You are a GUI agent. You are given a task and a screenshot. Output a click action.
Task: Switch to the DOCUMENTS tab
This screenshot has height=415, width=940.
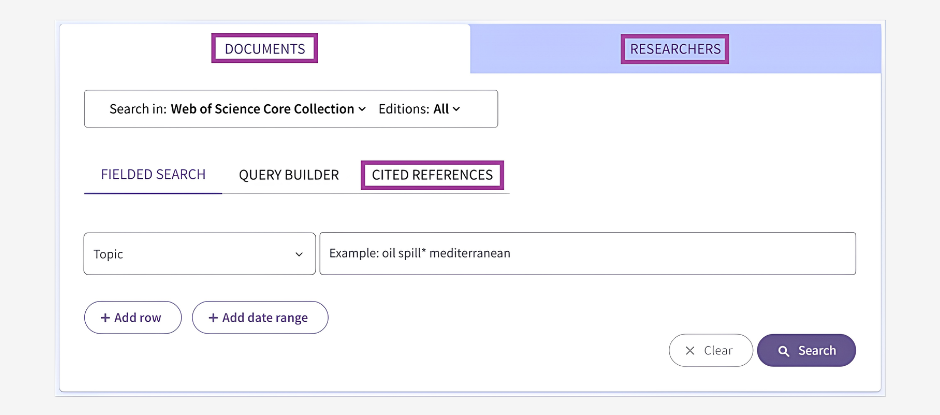tap(264, 49)
